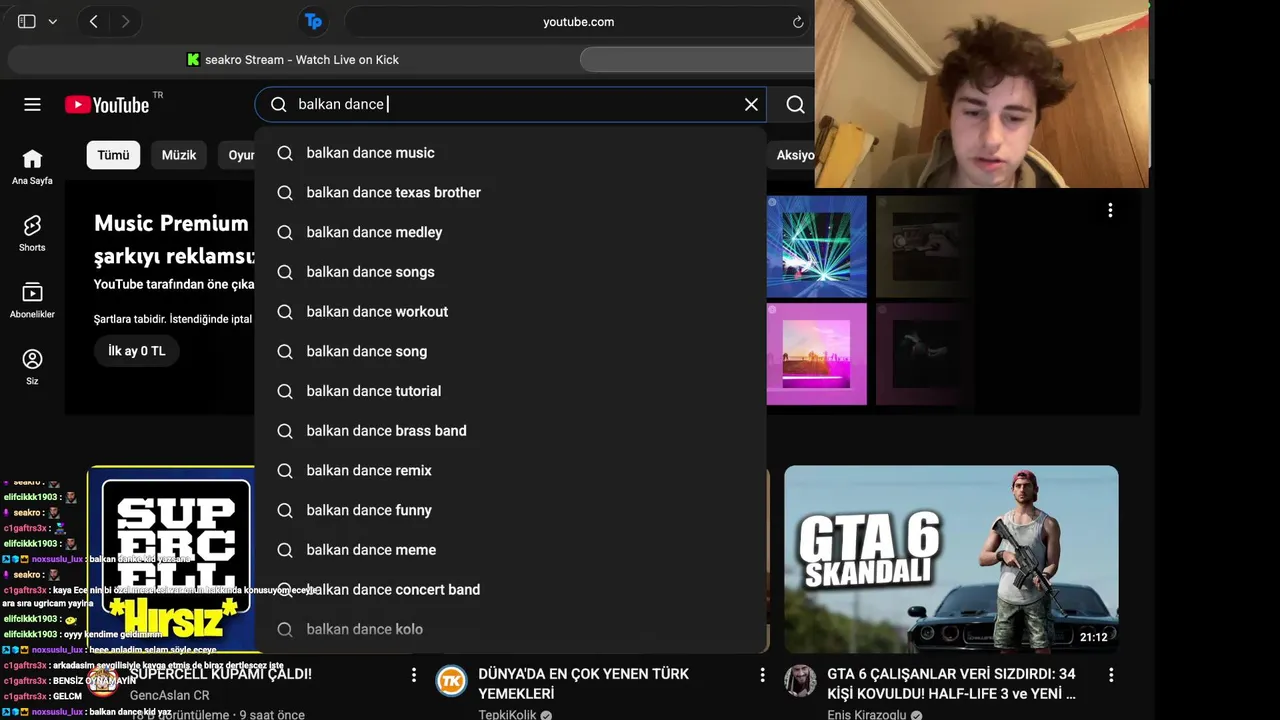Select suggestion balkan dance medley

click(510, 232)
